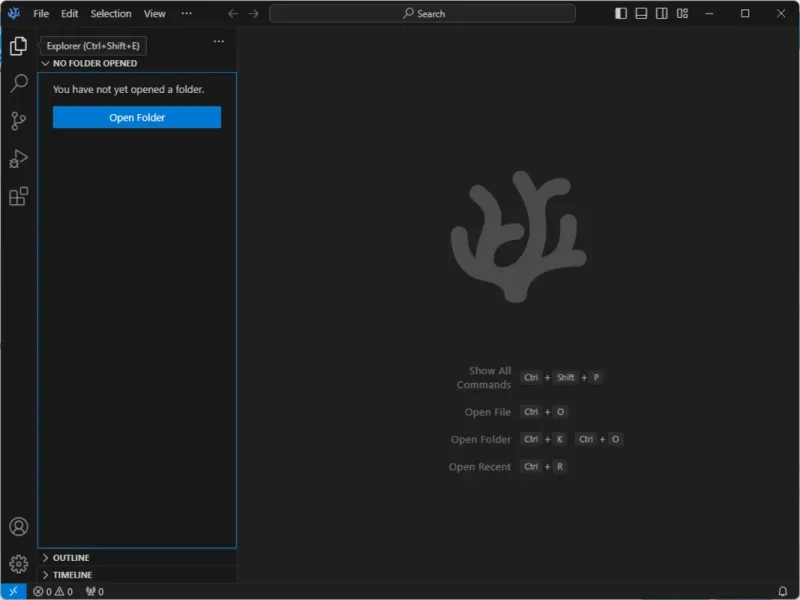This screenshot has width=800, height=600.
Task: Click the 'Show All Commands' hint text
Action: click(484, 378)
